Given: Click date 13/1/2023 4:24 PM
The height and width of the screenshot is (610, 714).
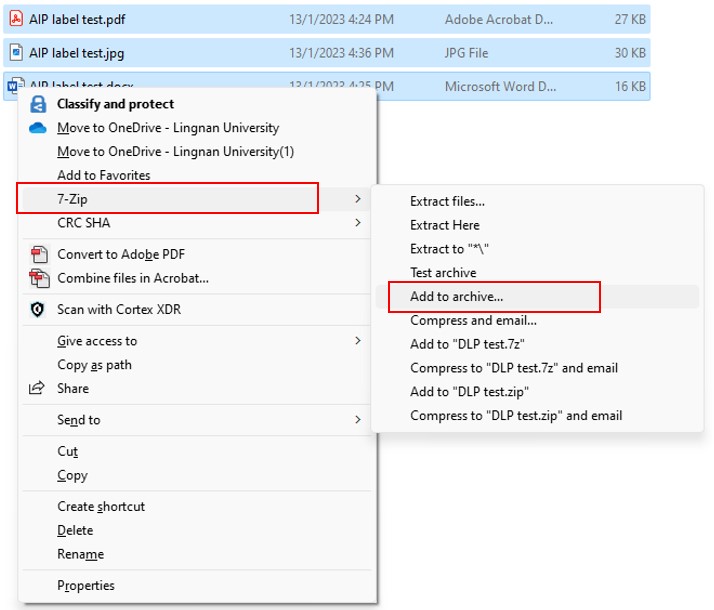Looking at the screenshot, I should tap(342, 20).
